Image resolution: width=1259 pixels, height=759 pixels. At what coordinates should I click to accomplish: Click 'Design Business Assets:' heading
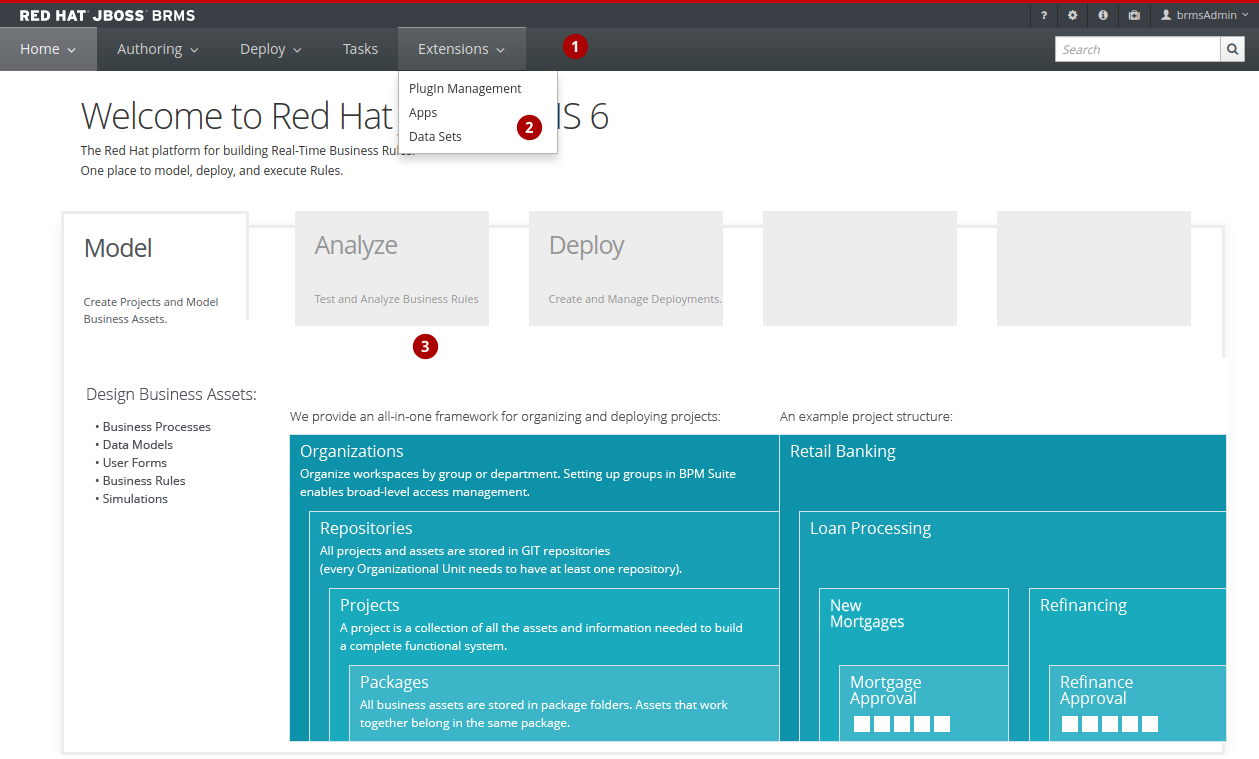coord(171,394)
